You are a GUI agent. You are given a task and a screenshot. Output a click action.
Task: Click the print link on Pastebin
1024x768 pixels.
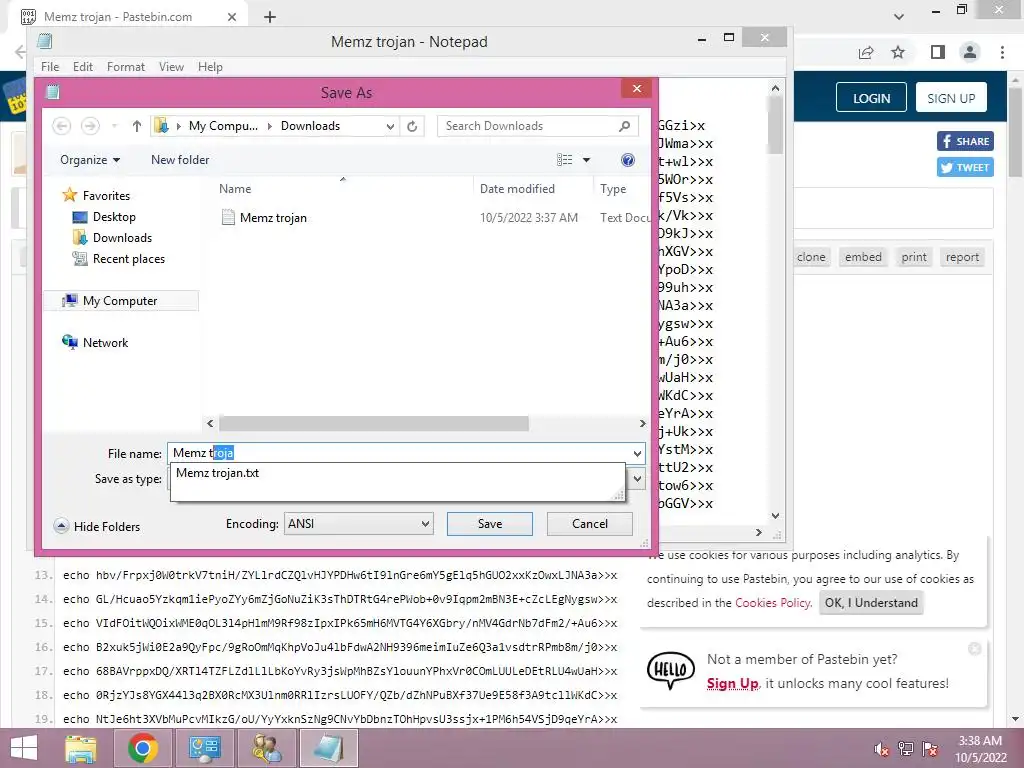[914, 257]
